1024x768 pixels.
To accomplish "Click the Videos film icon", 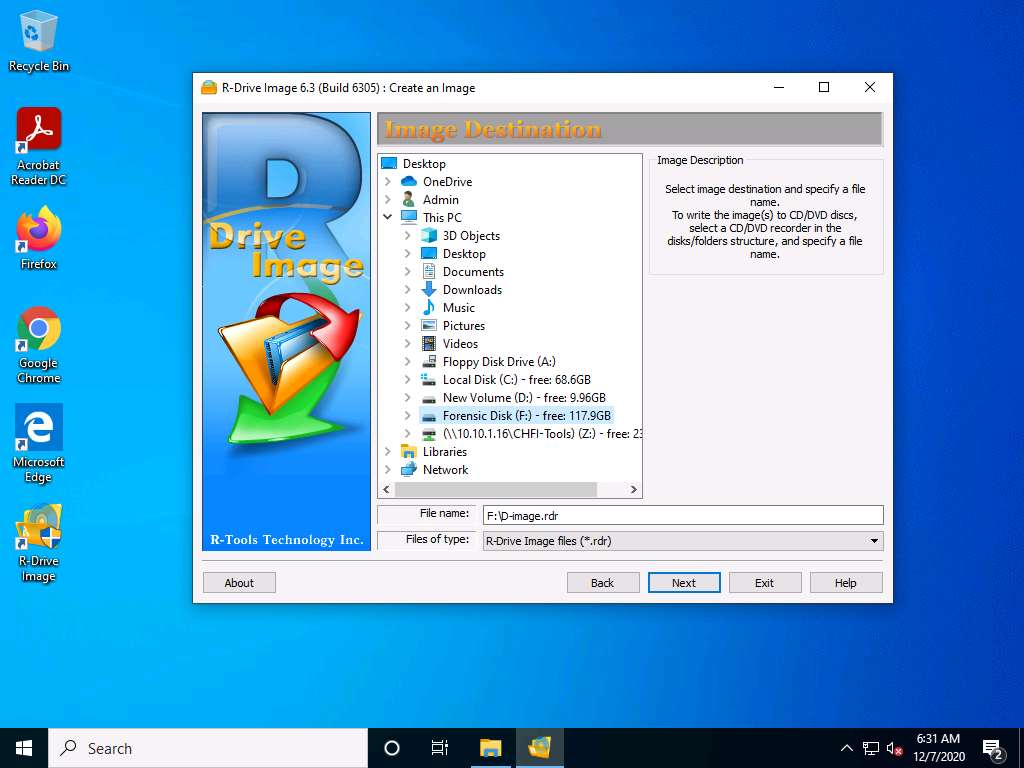I will 429,344.
